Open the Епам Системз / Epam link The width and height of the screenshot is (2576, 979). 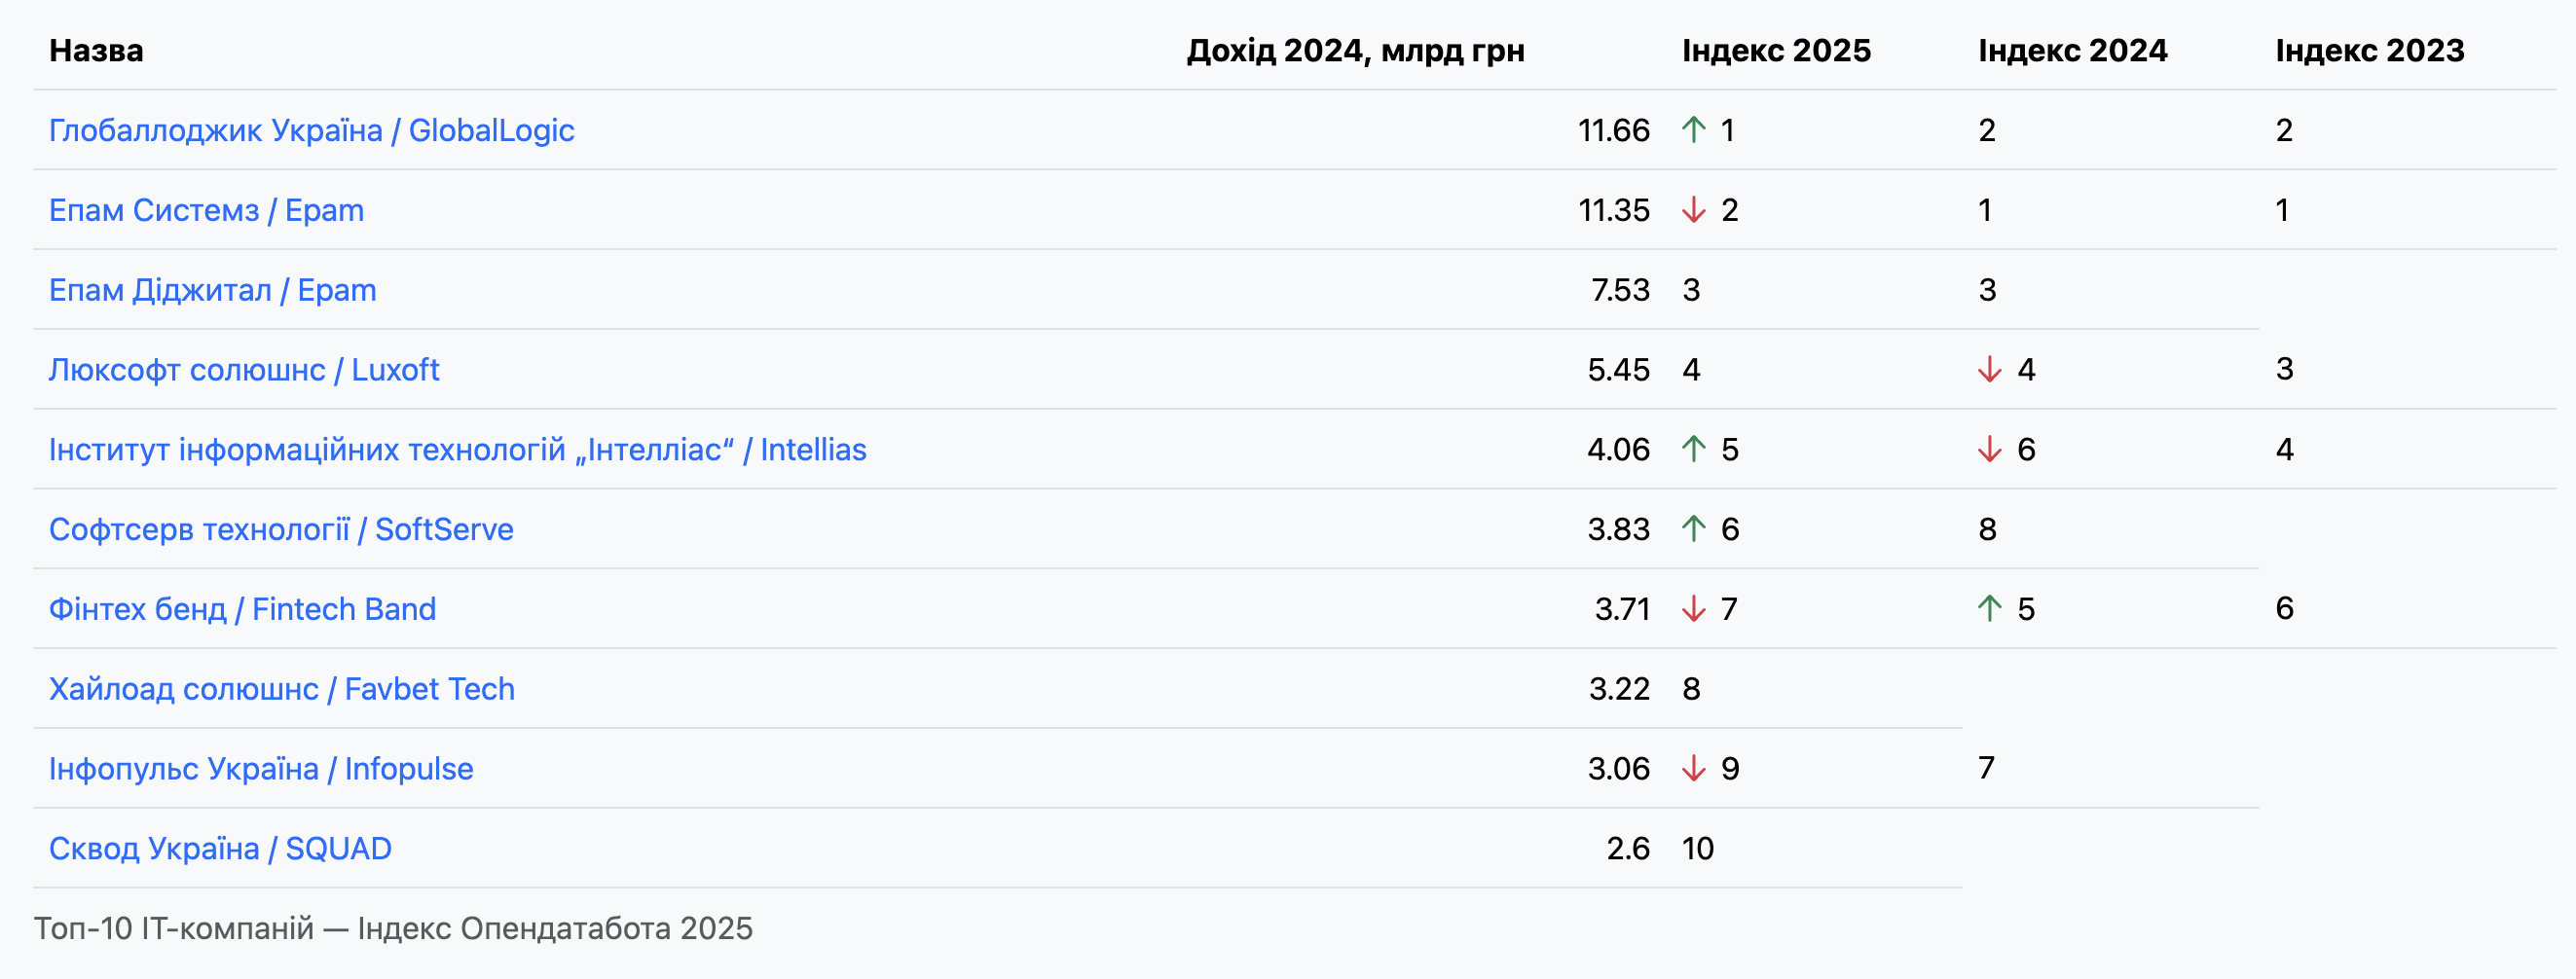click(206, 210)
